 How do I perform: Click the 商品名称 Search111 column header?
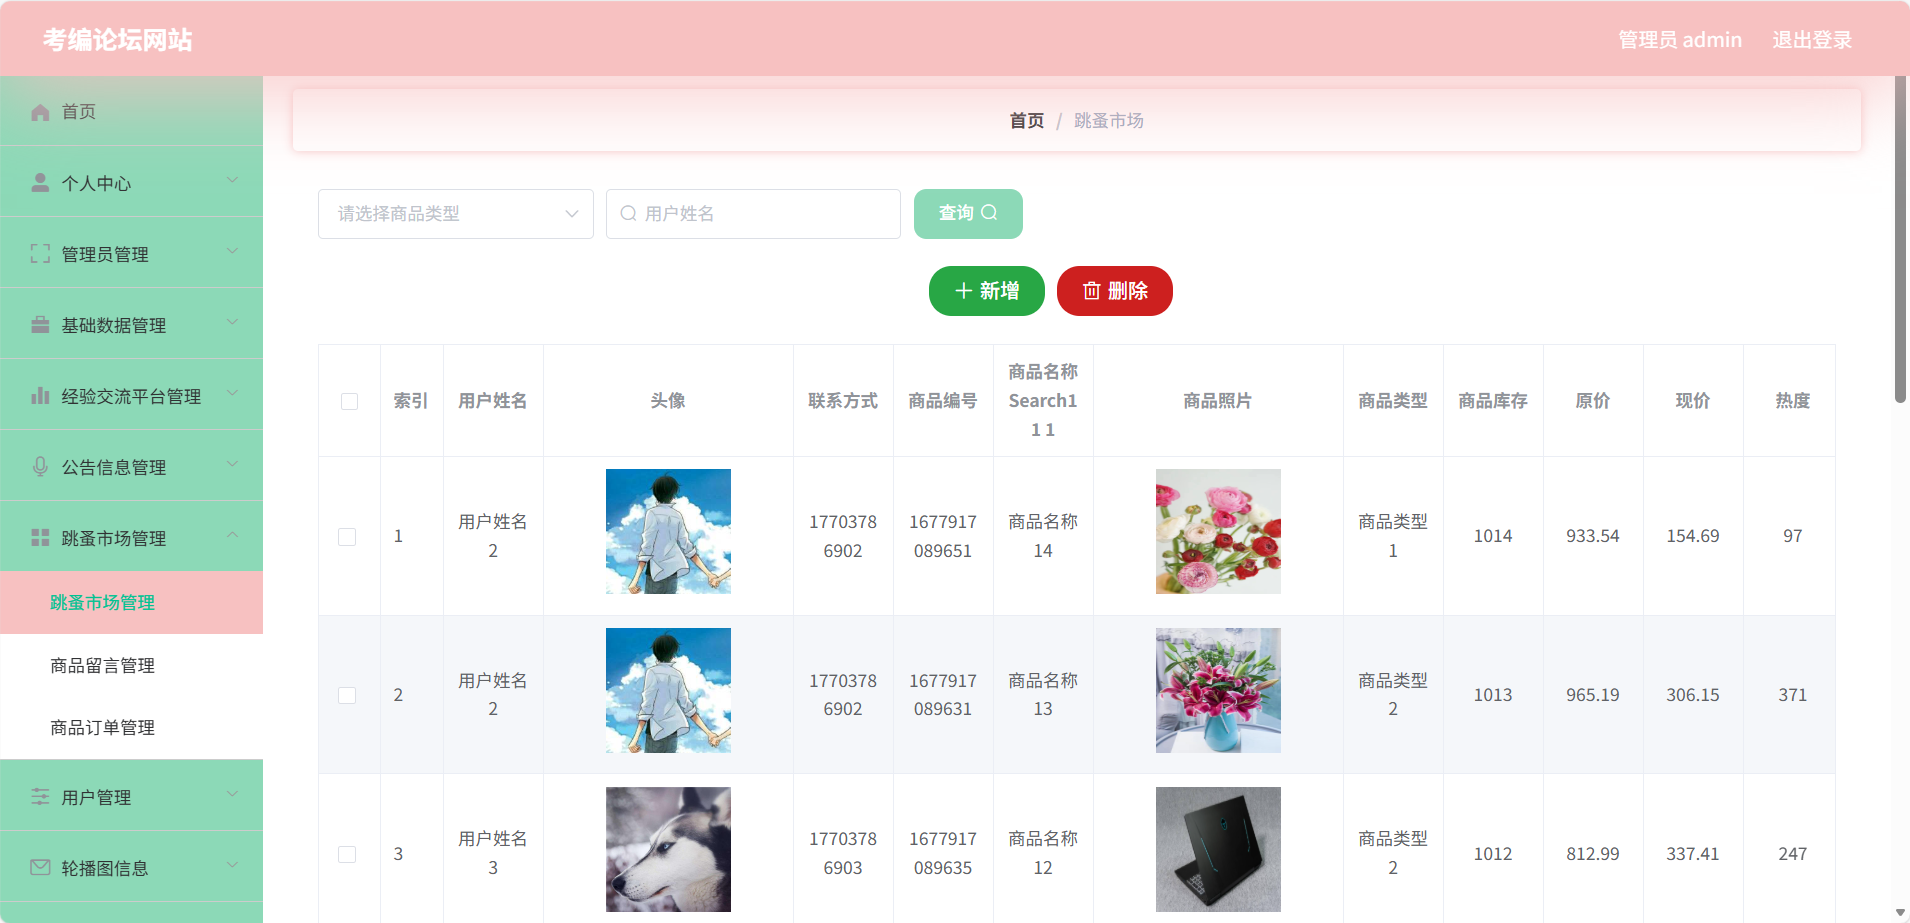tap(1043, 401)
